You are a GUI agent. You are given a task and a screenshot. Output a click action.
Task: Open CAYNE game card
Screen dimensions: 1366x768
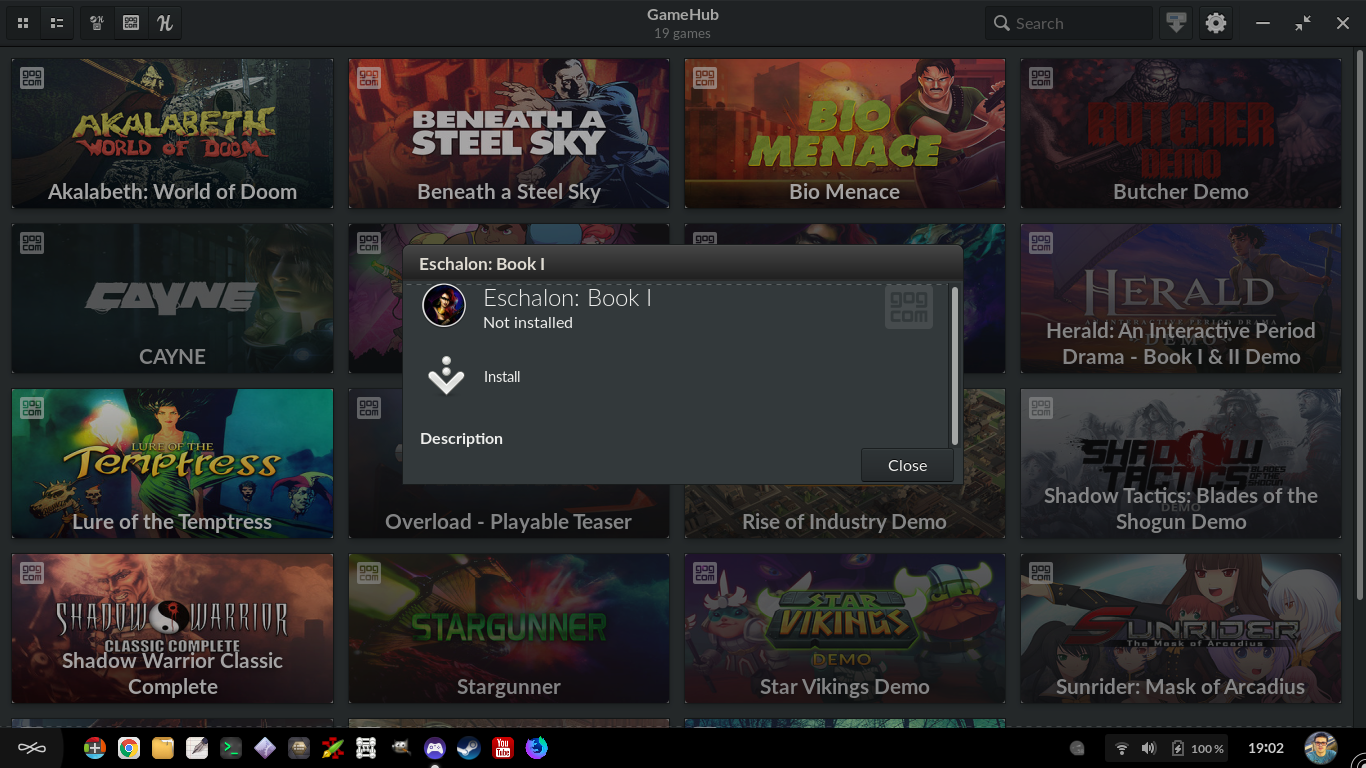pyautogui.click(x=172, y=298)
